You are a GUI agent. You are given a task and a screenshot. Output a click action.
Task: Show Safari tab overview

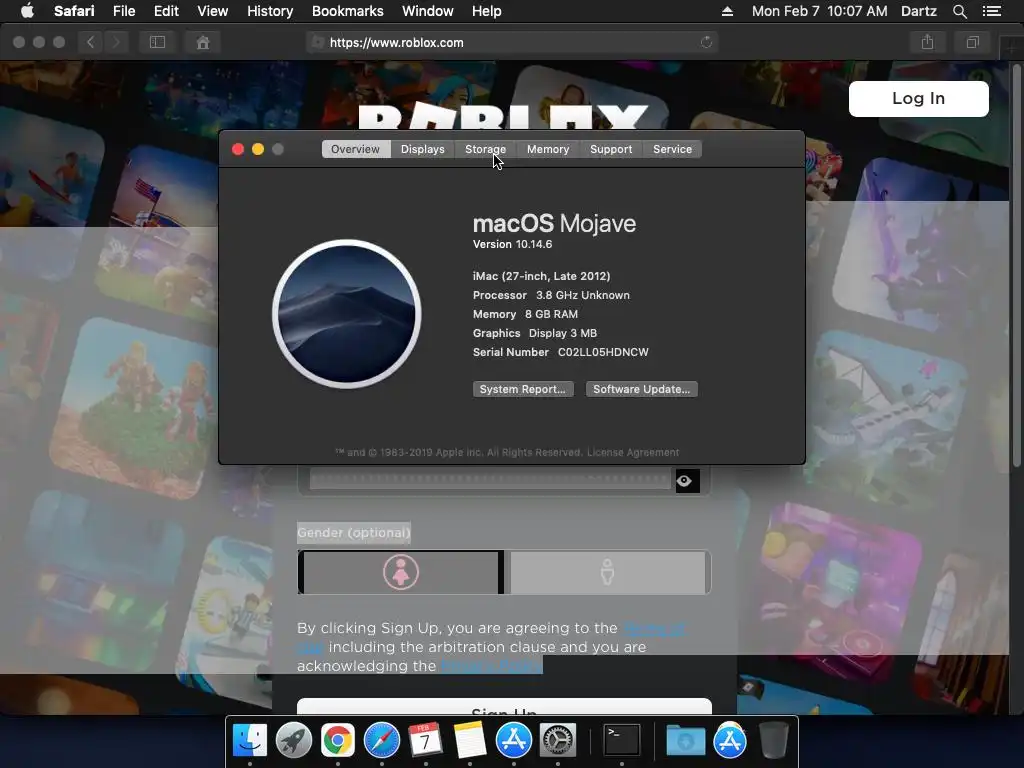pyautogui.click(x=972, y=42)
